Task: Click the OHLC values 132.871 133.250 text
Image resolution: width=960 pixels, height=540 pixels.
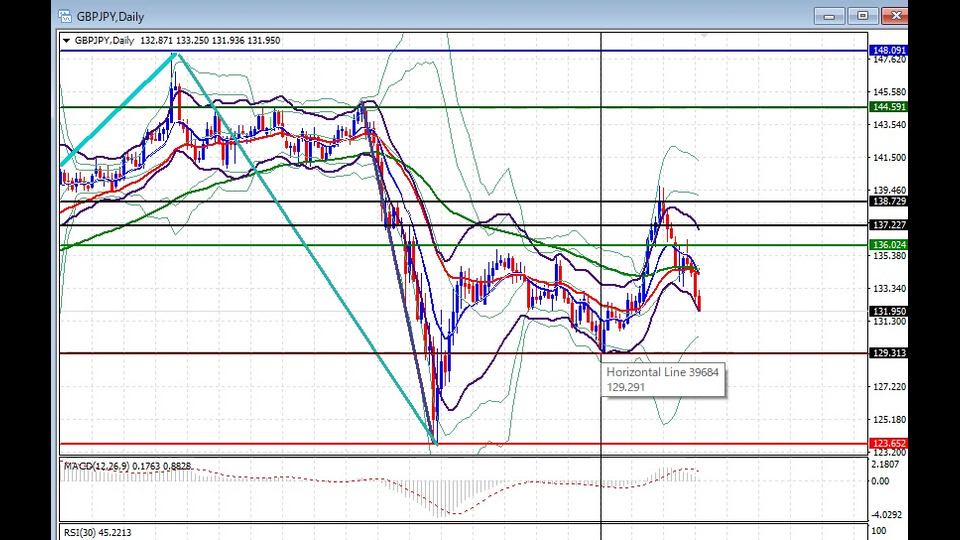Action: pos(174,40)
